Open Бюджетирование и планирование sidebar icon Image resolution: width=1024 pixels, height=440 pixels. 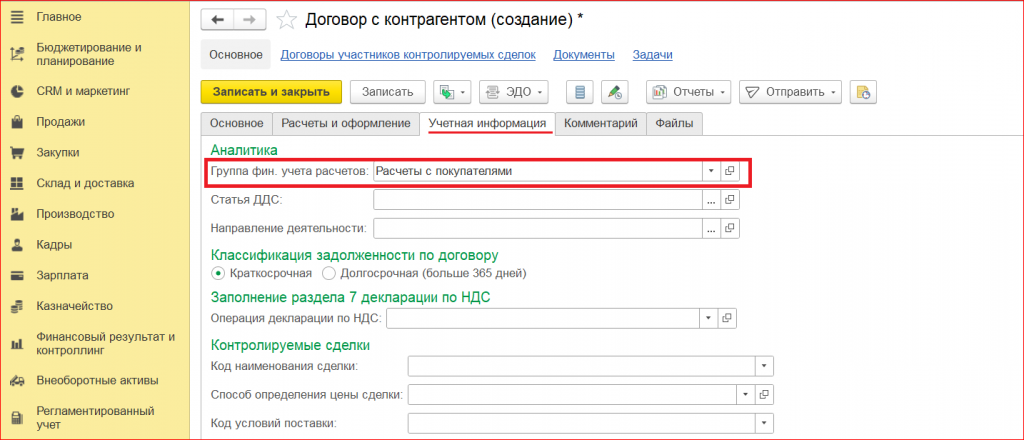pos(18,54)
